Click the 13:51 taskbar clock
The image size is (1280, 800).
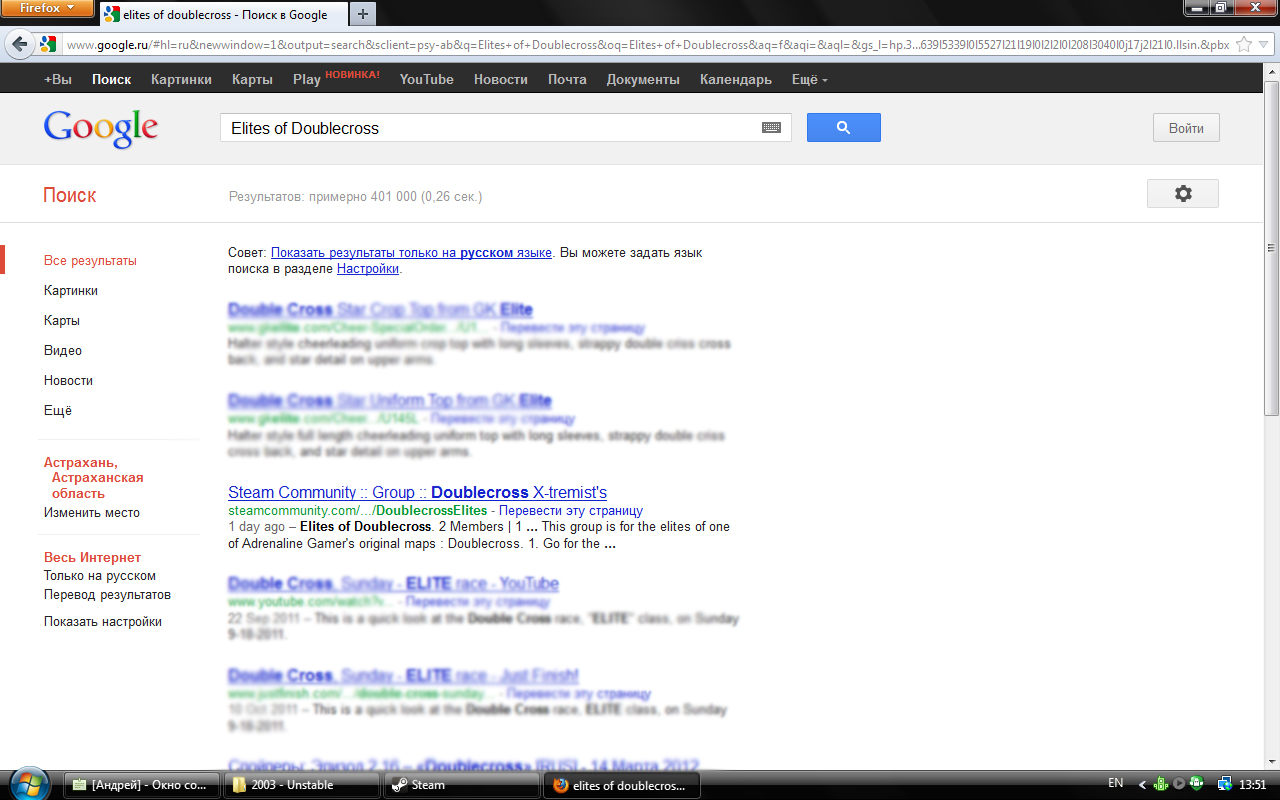(1251, 784)
